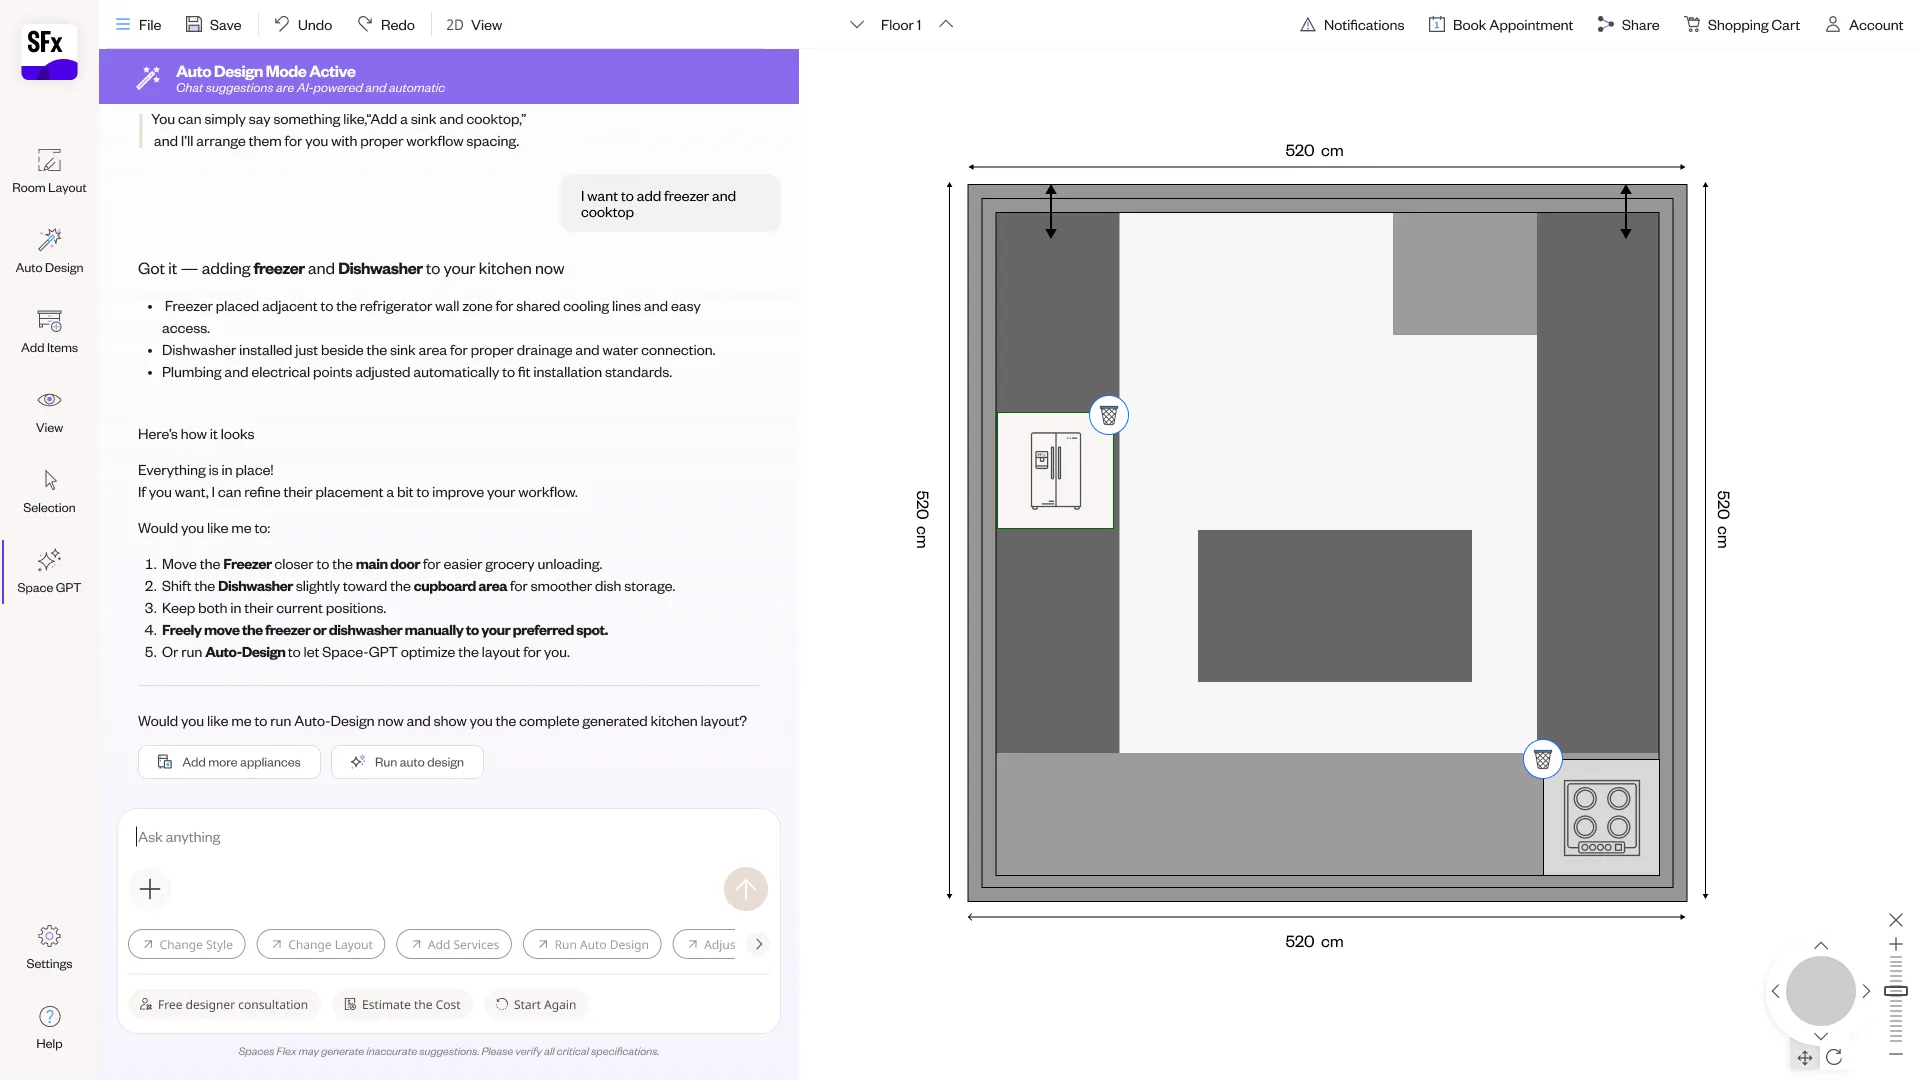Open the Help section

49,1027
